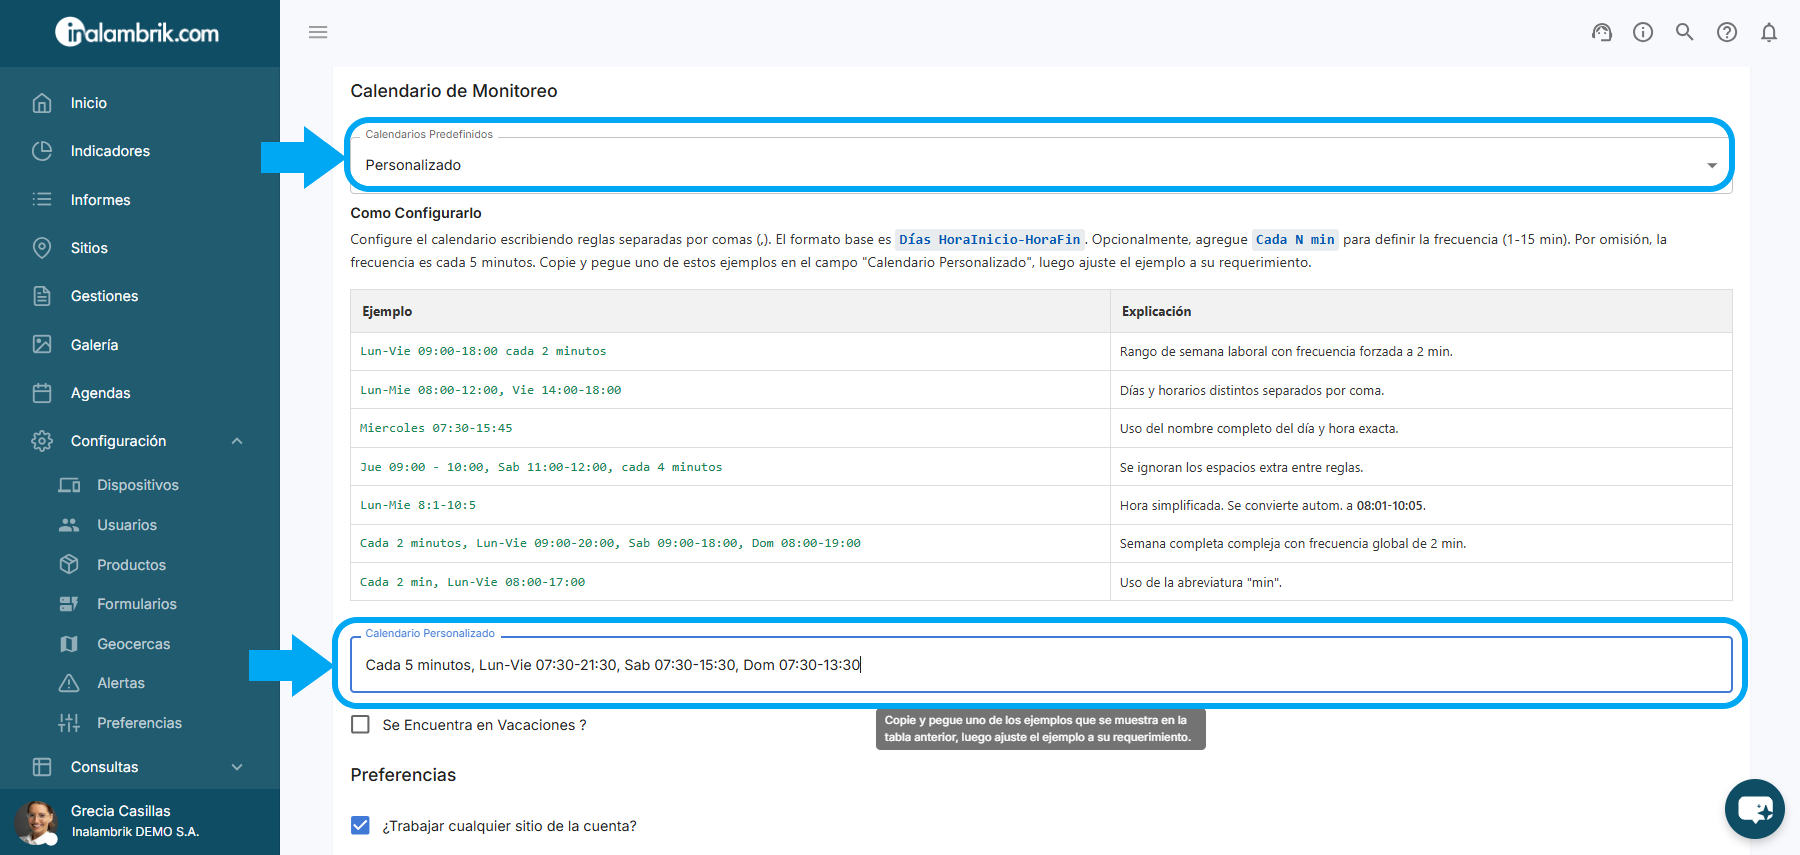This screenshot has width=1800, height=855.
Task: Click the 'Calendario de Monitoreo' heading
Action: pyautogui.click(x=454, y=91)
